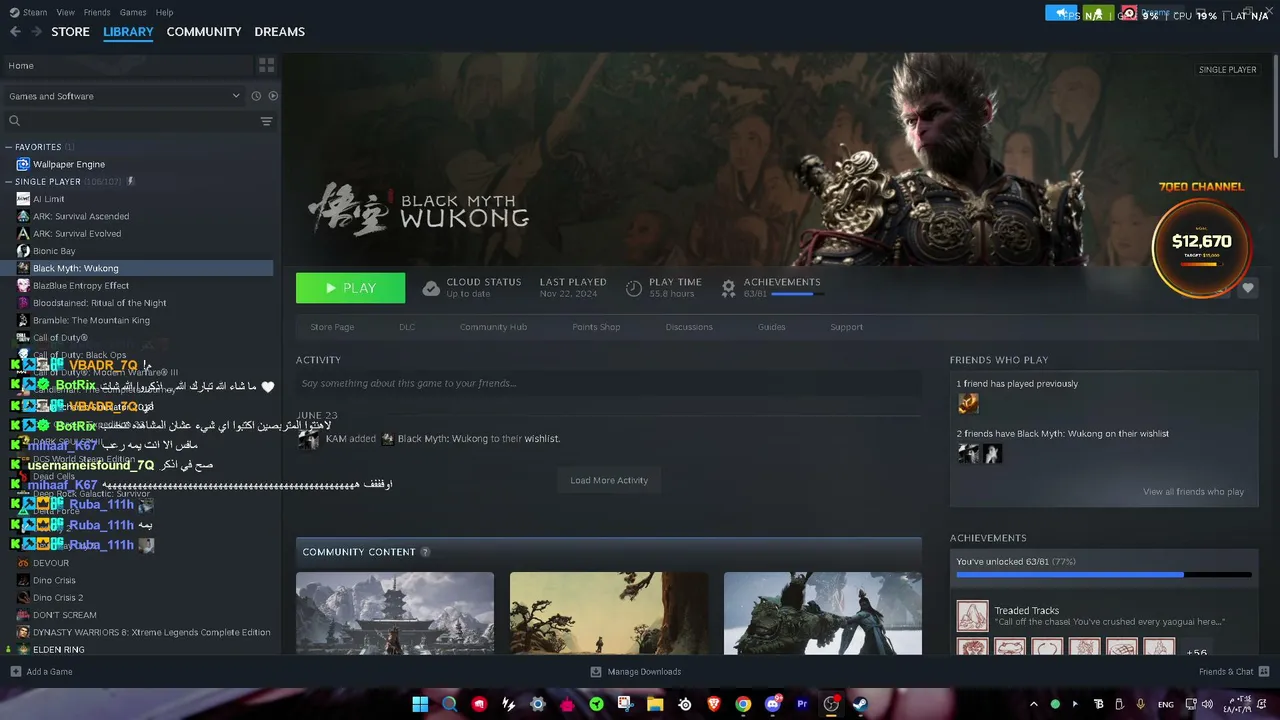Click the achievements progress bar
The image size is (1280, 720).
(1104, 575)
